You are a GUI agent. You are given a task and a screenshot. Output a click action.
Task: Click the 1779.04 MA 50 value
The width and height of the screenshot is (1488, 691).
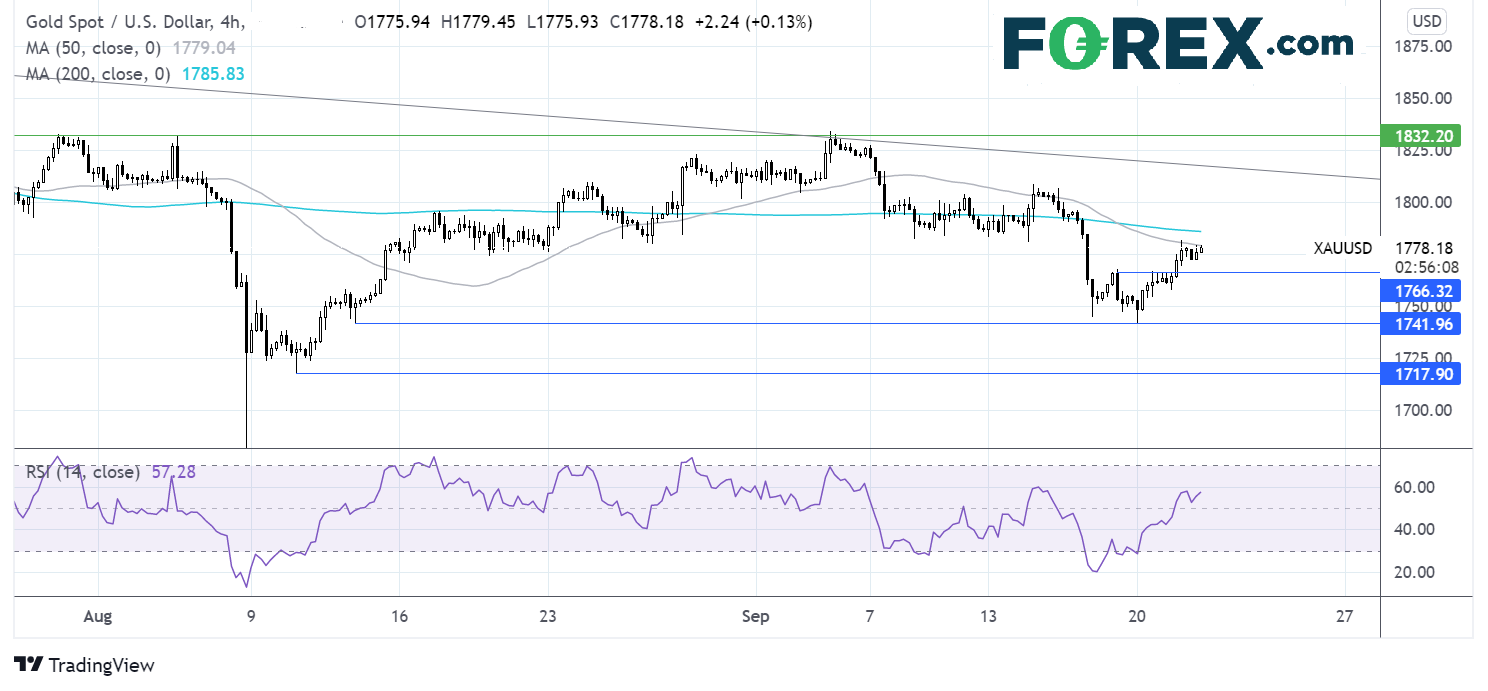coord(206,47)
